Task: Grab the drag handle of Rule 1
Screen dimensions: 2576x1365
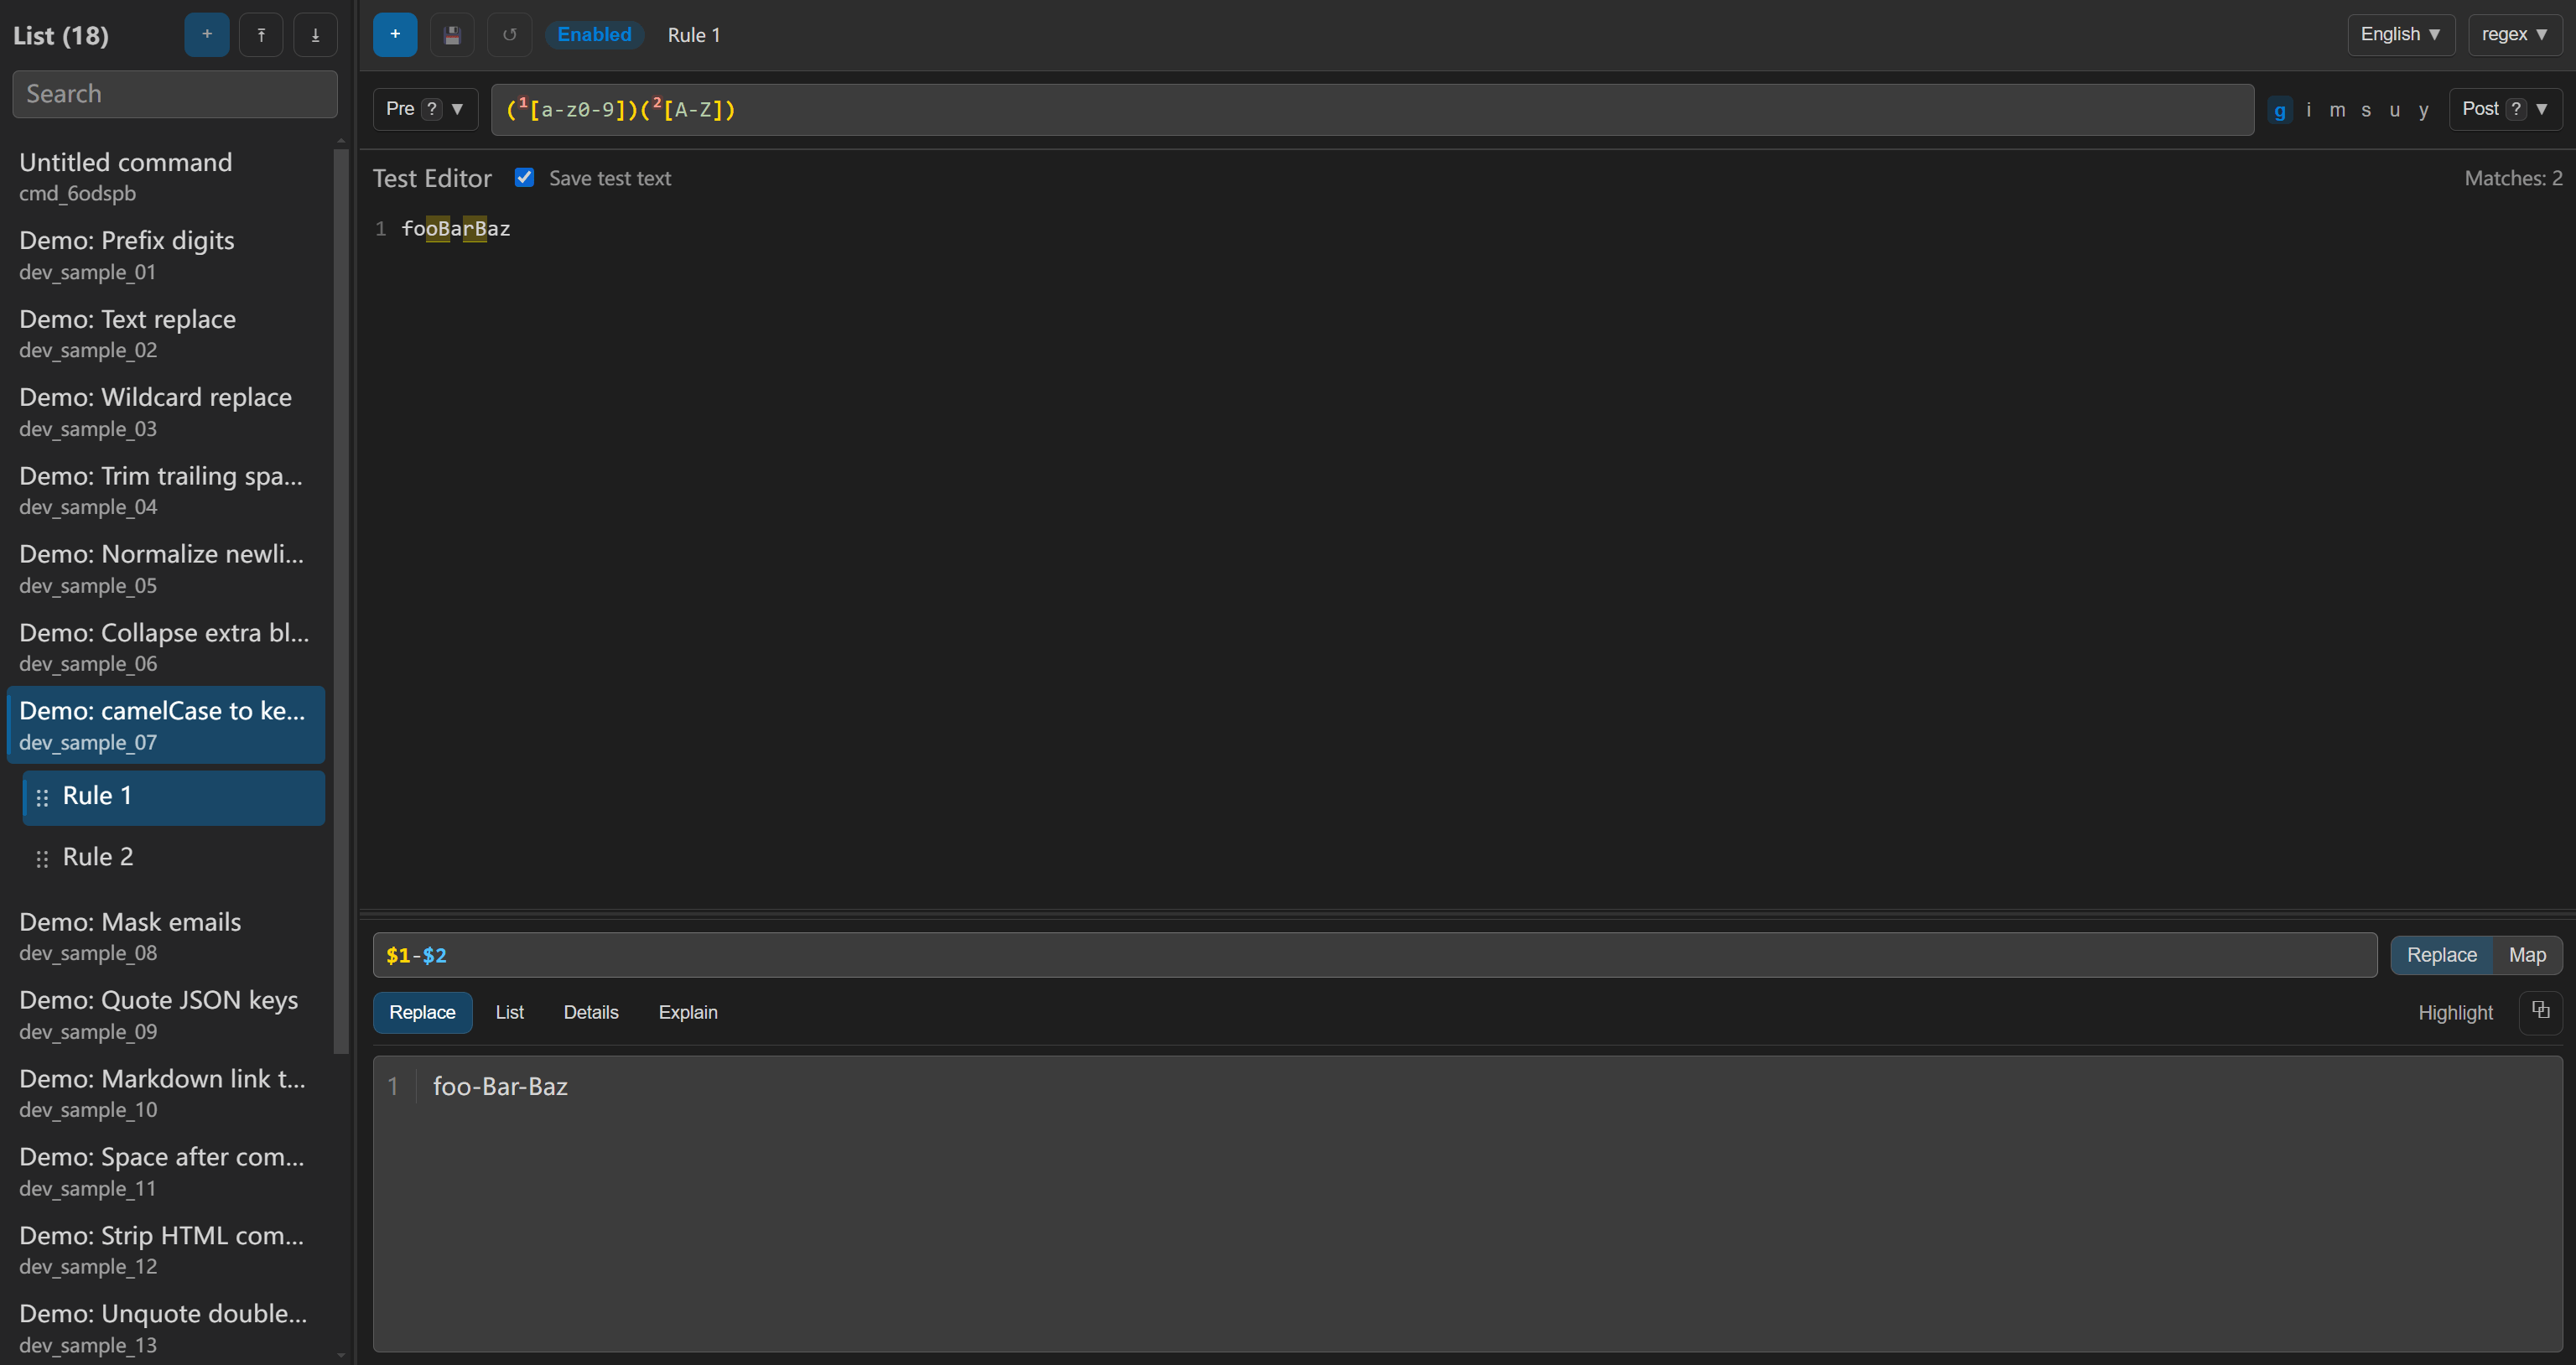Action: click(x=42, y=797)
